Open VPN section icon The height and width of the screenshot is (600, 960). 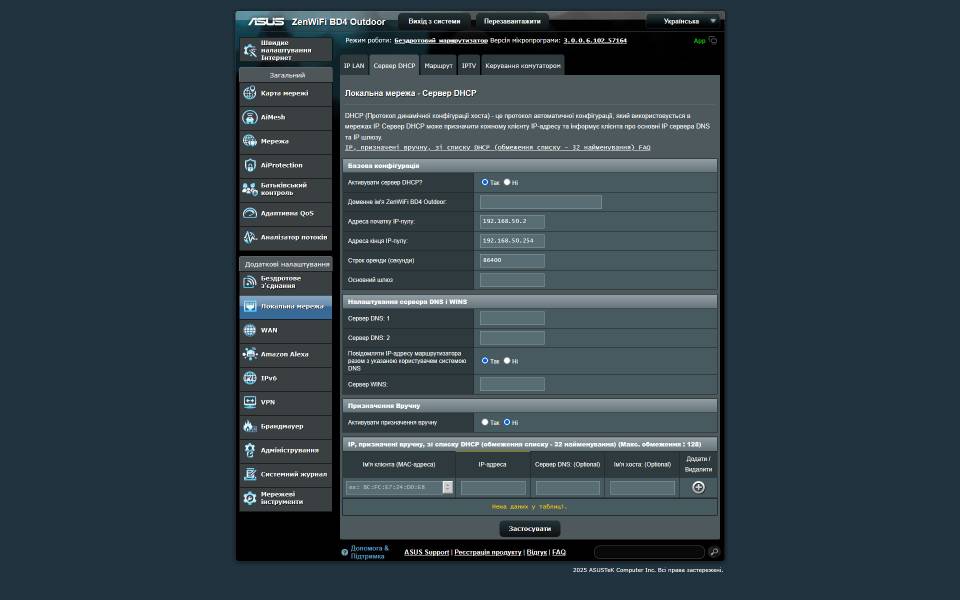tap(250, 402)
